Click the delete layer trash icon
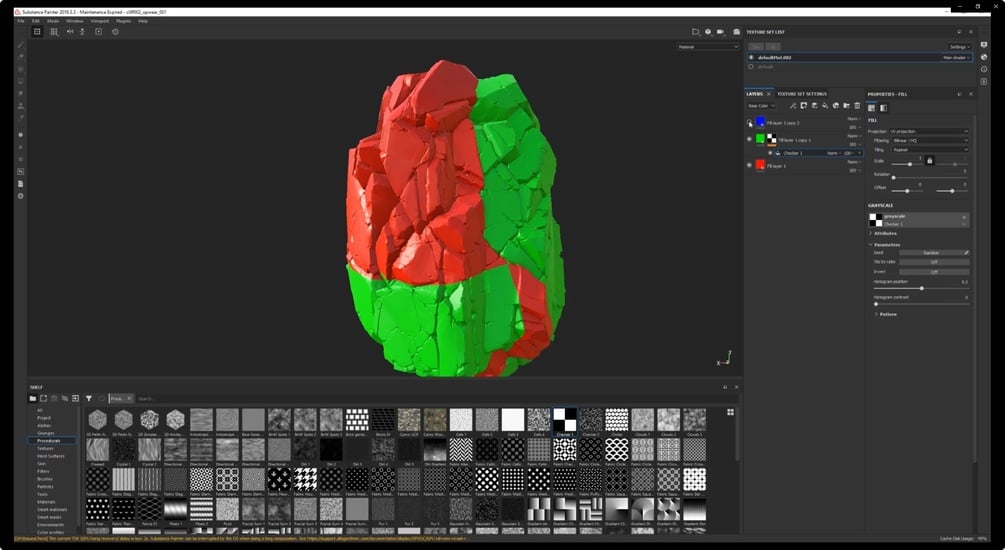Image resolution: width=1005 pixels, height=550 pixels. (857, 106)
